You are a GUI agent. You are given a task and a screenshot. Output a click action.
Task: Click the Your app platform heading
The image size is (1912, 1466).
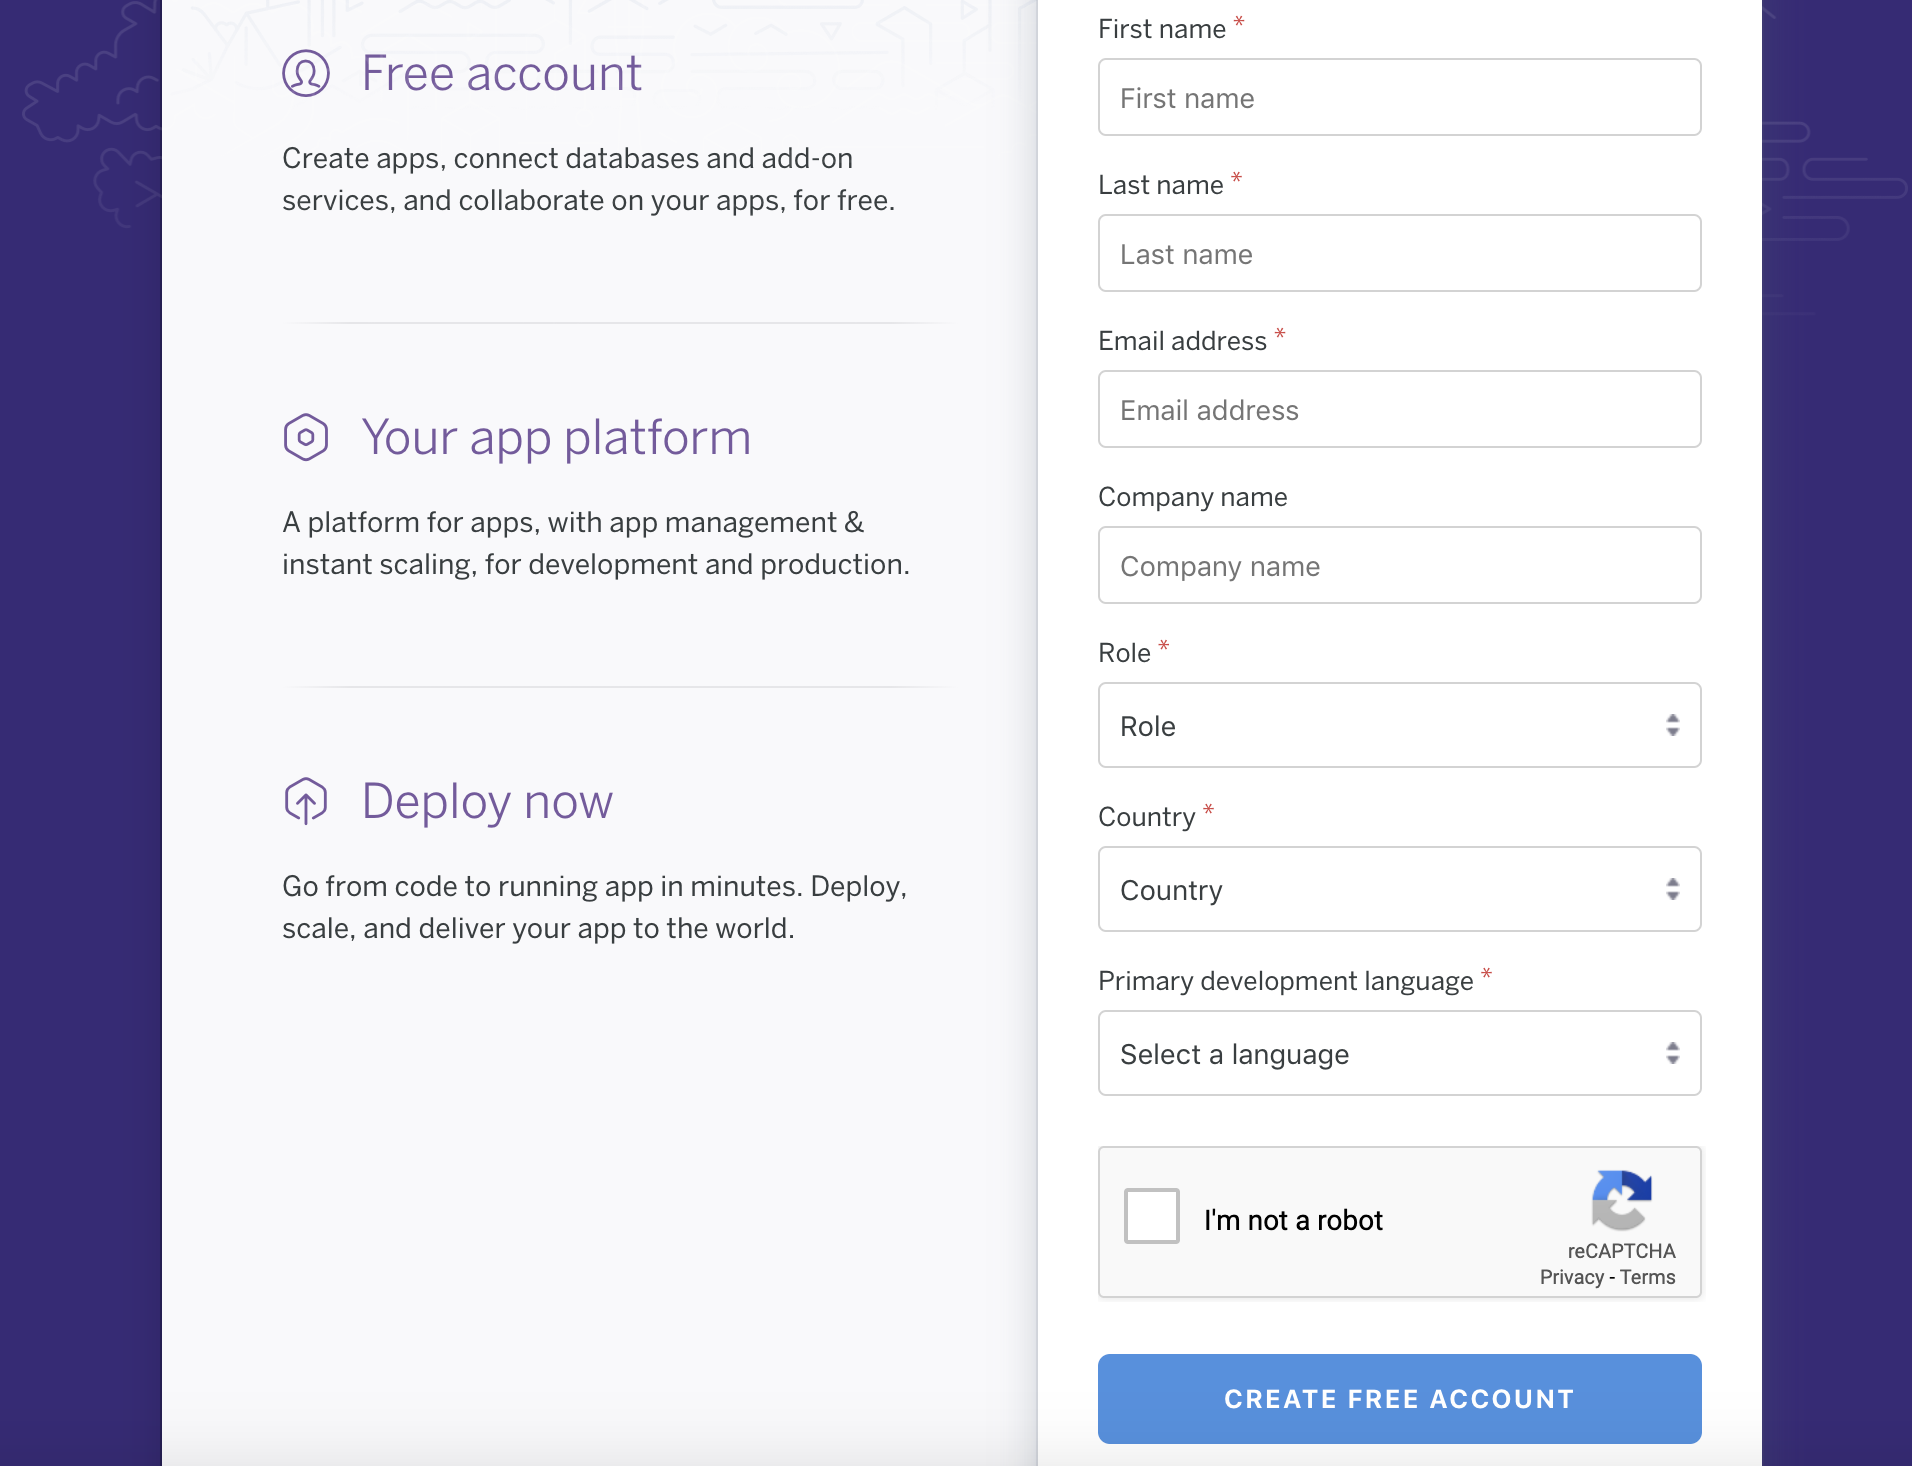[556, 437]
